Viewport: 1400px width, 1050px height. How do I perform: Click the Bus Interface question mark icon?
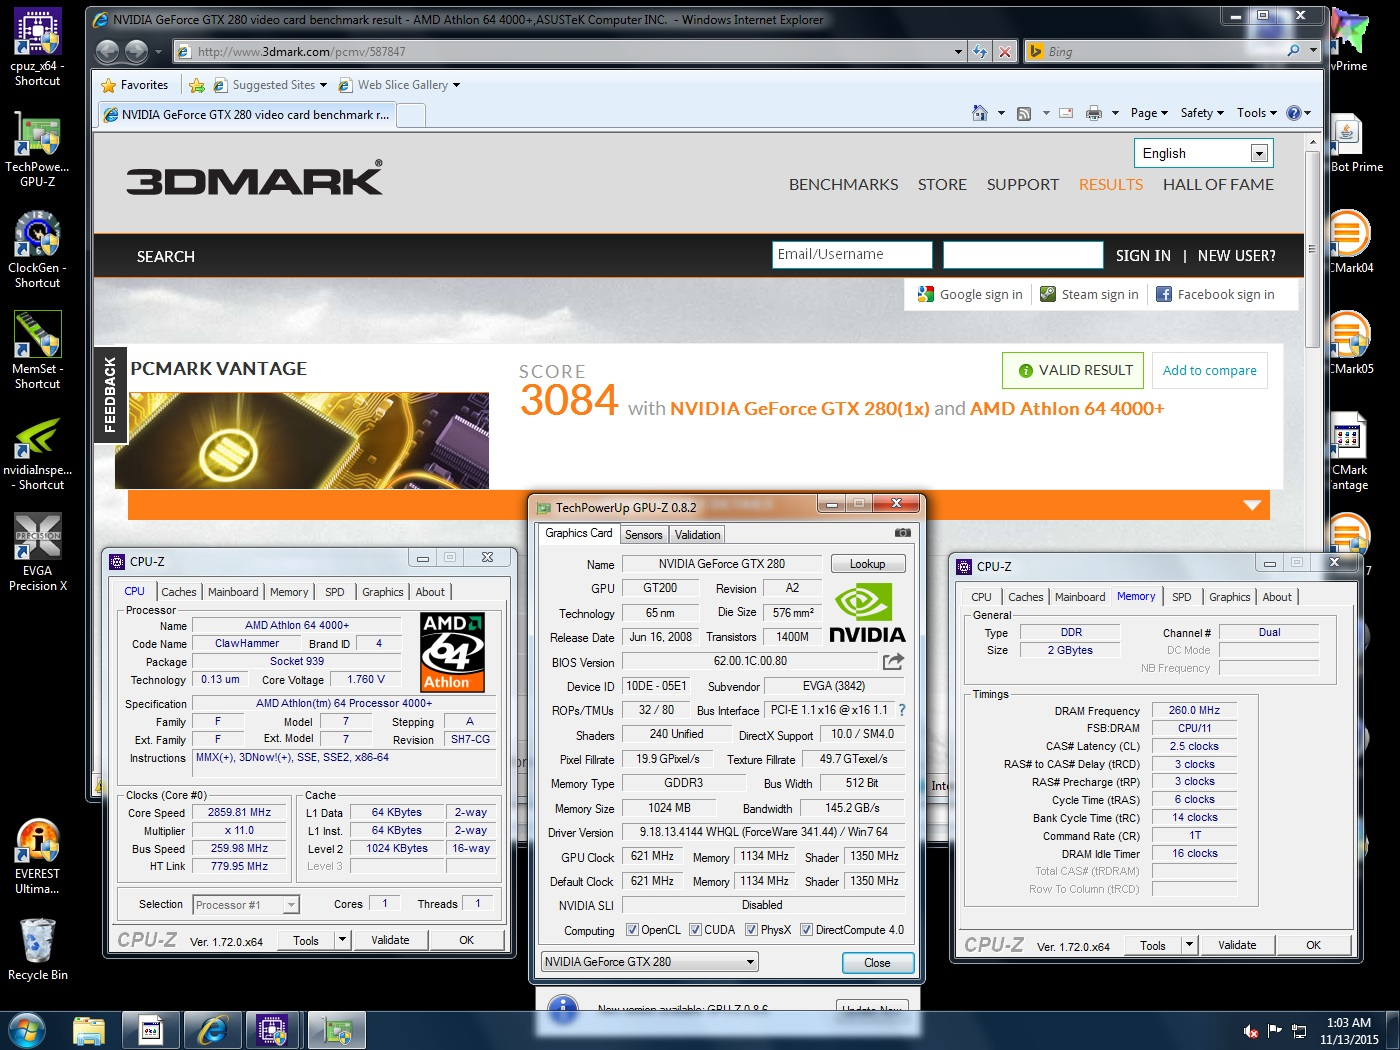click(x=902, y=710)
